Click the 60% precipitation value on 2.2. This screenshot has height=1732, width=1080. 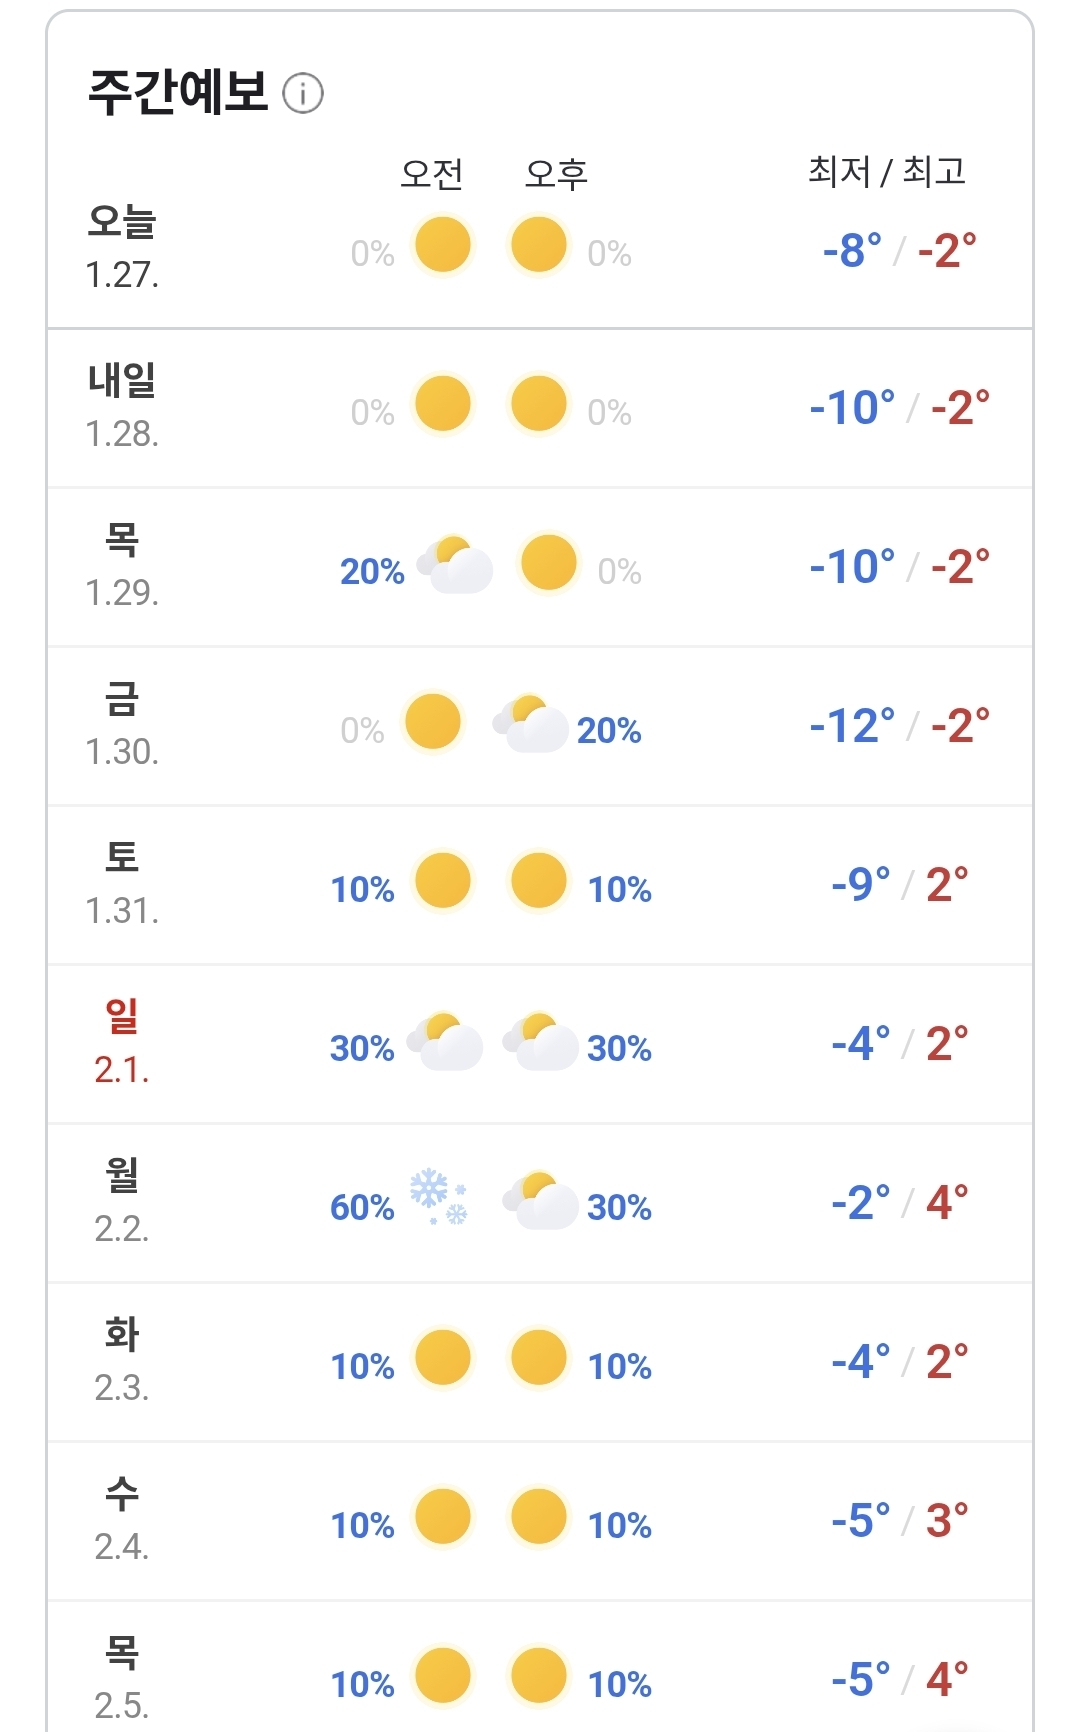pyautogui.click(x=362, y=1207)
